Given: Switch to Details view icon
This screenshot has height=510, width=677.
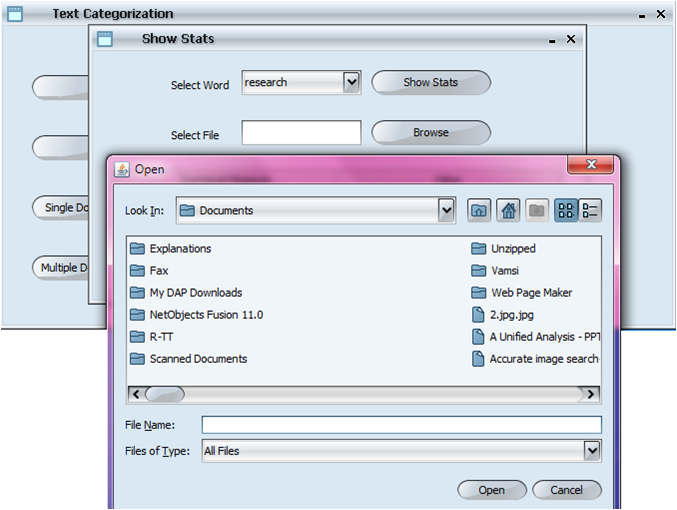Looking at the screenshot, I should pyautogui.click(x=590, y=210).
